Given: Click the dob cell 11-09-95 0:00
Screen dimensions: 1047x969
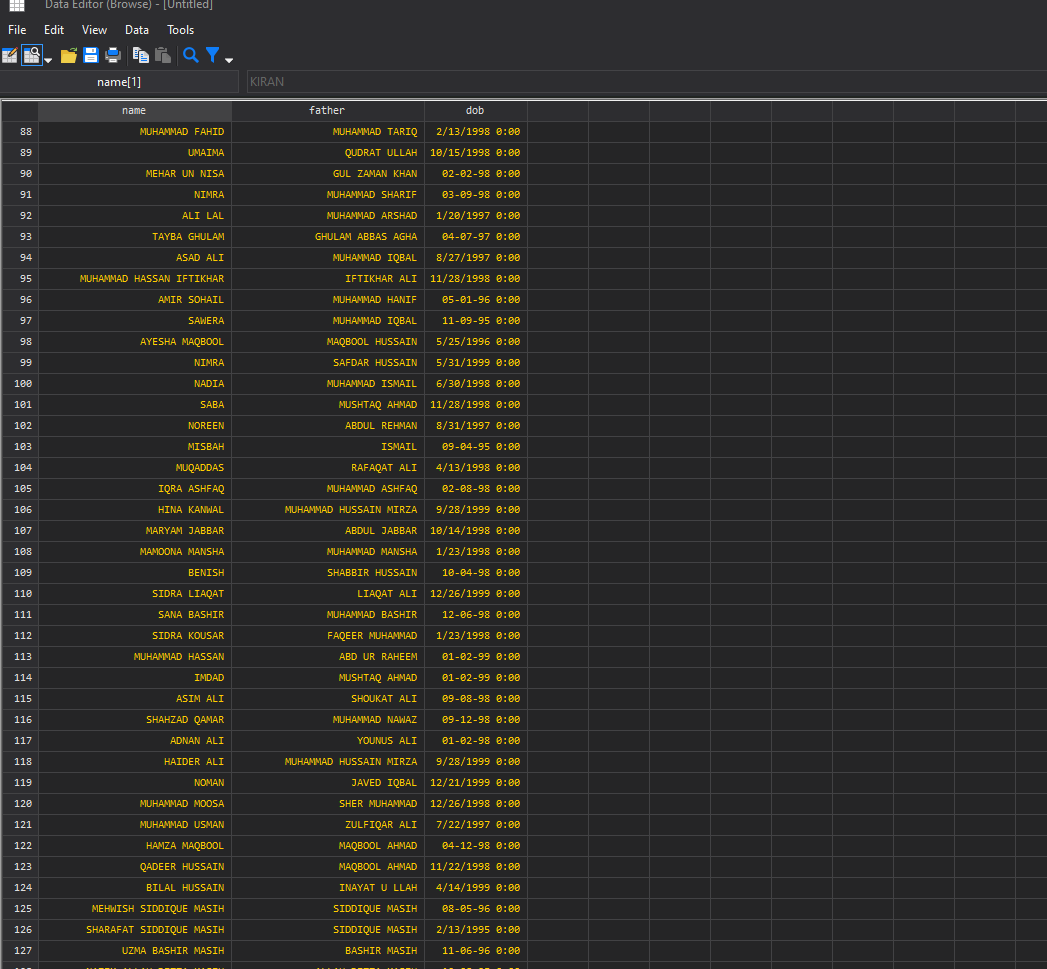Looking at the screenshot, I should pos(476,321).
